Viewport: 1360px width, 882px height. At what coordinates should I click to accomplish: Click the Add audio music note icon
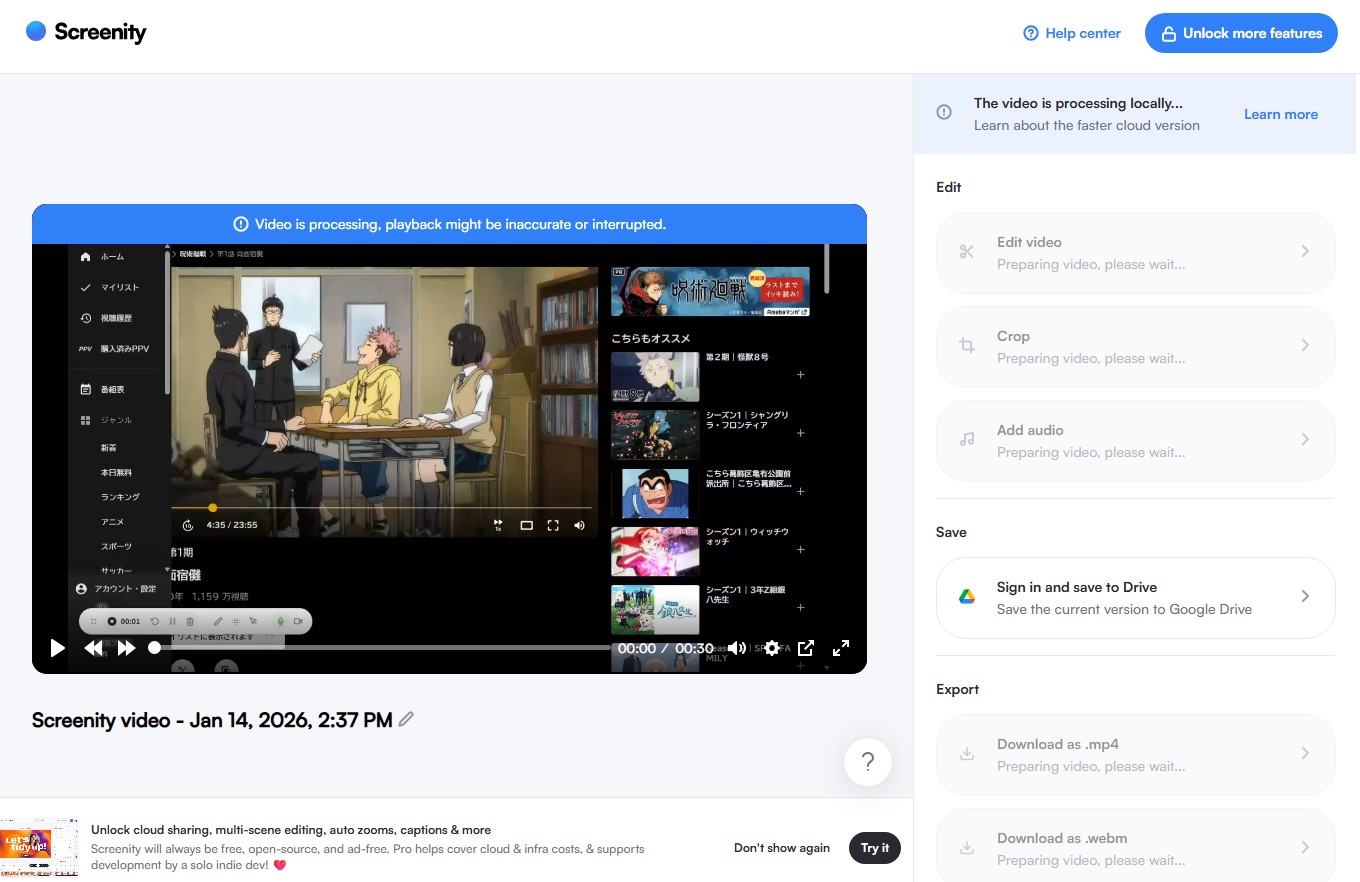click(965, 441)
